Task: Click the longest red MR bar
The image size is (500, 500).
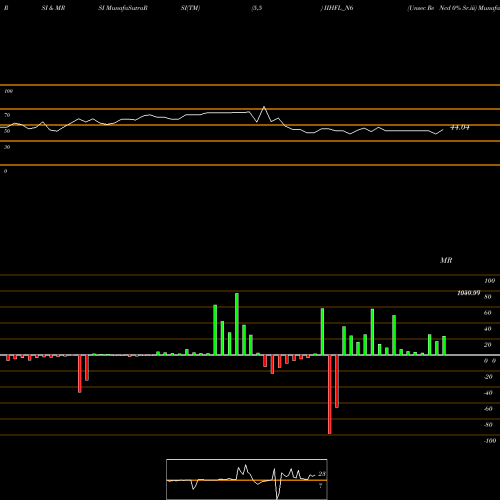Action: click(x=330, y=394)
